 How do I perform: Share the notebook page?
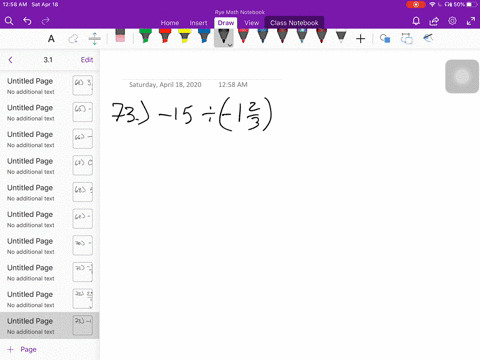(x=434, y=21)
